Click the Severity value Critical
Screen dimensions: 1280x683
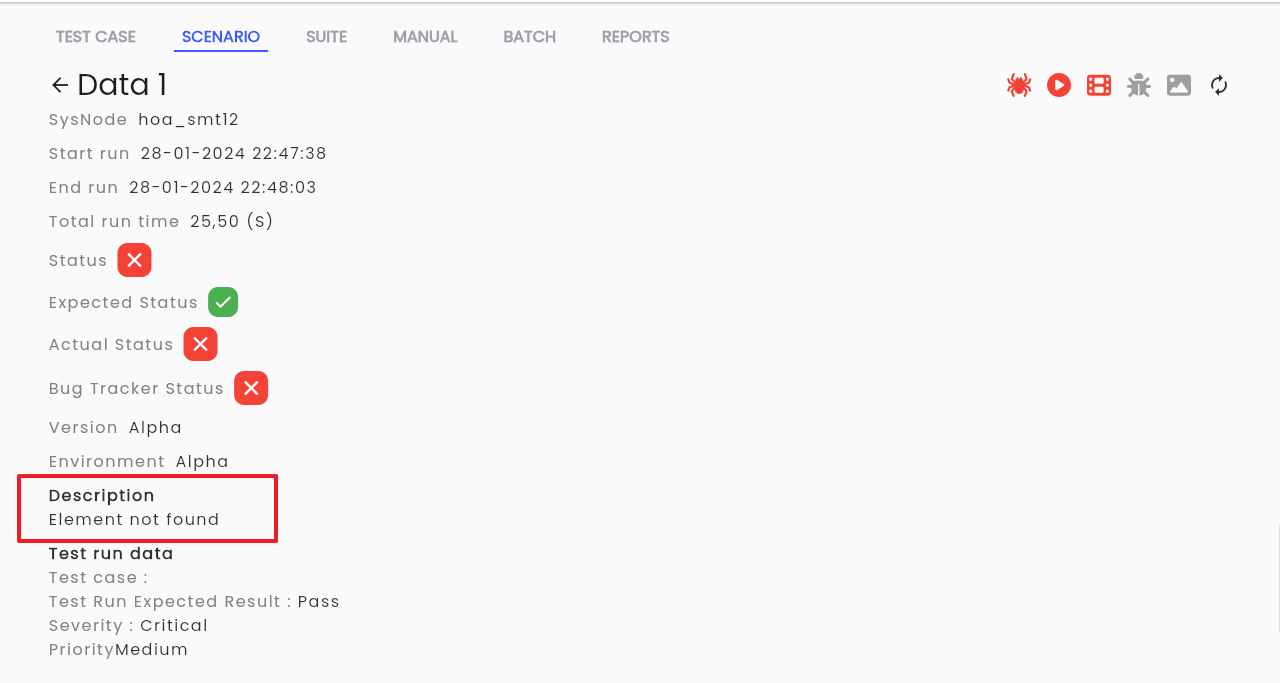pos(174,626)
